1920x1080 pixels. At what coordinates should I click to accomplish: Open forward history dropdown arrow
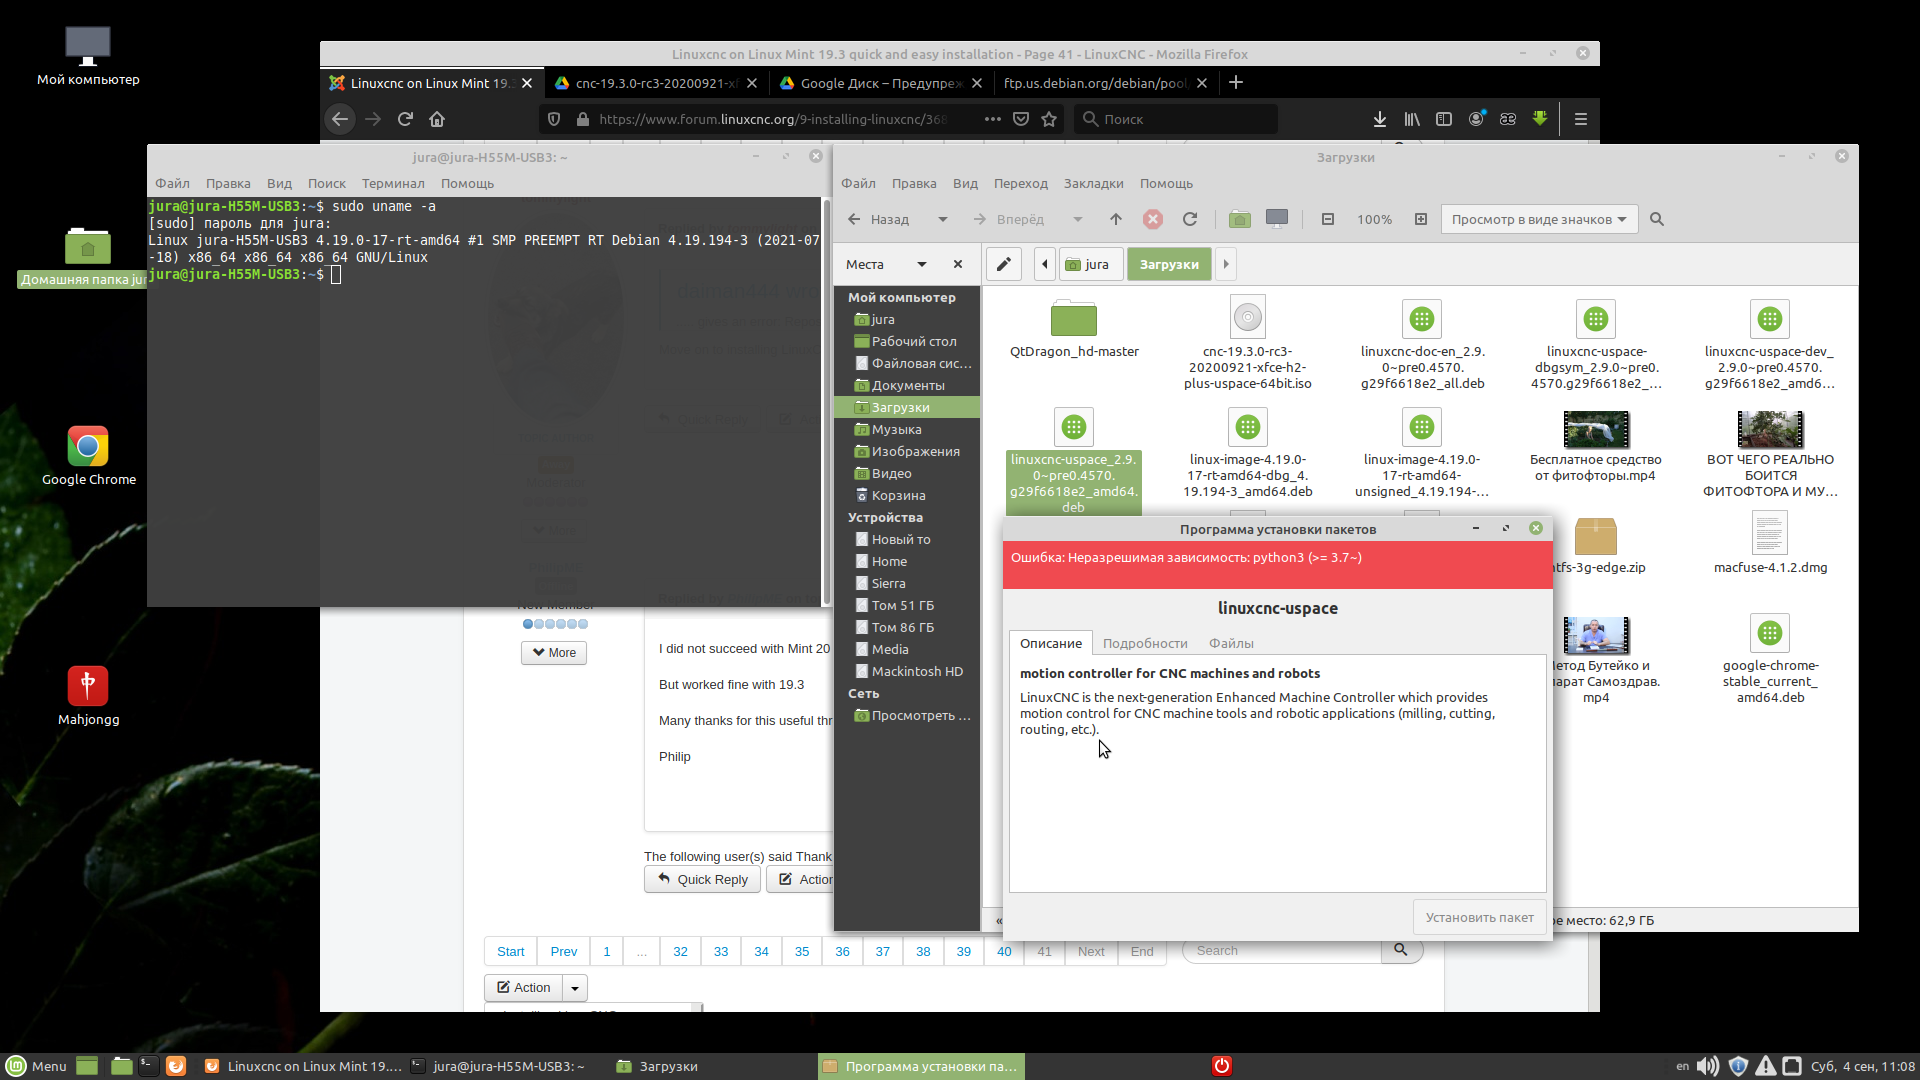point(1077,219)
